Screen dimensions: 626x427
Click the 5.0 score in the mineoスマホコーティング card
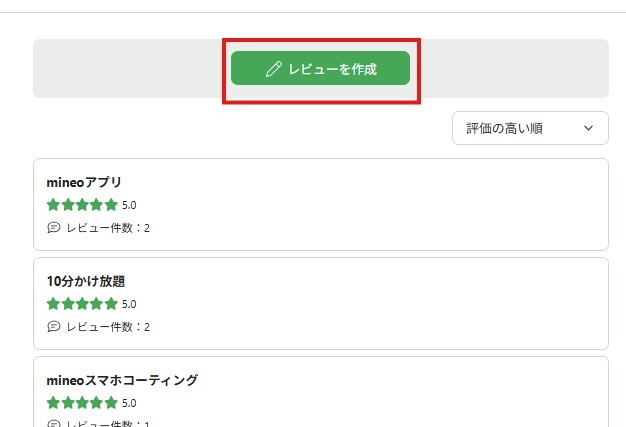(129, 403)
